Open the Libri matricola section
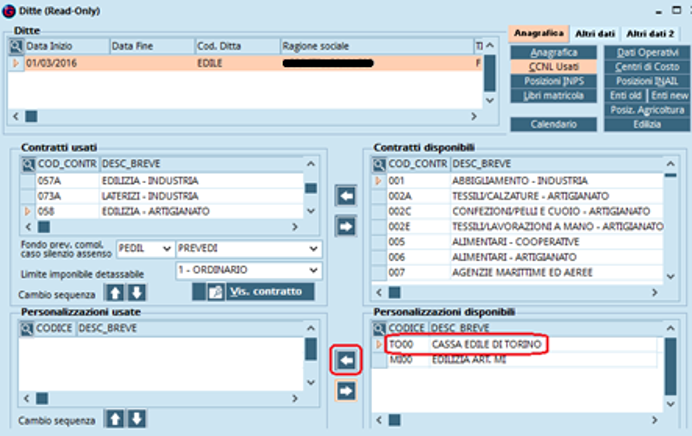 (553, 96)
